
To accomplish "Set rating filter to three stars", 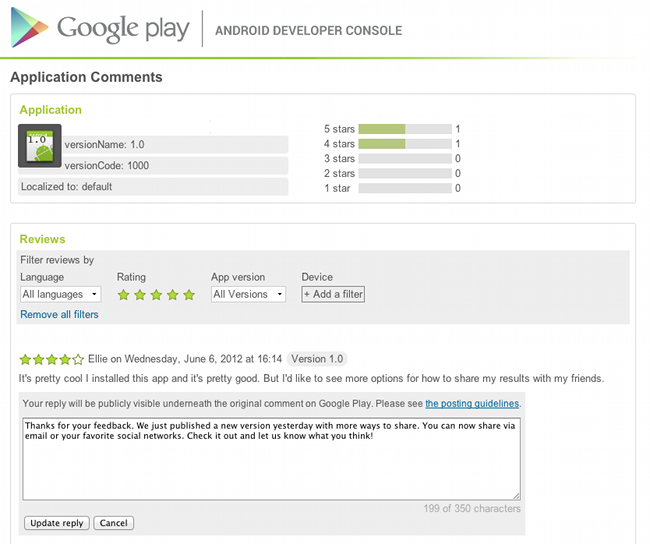I will (x=156, y=295).
